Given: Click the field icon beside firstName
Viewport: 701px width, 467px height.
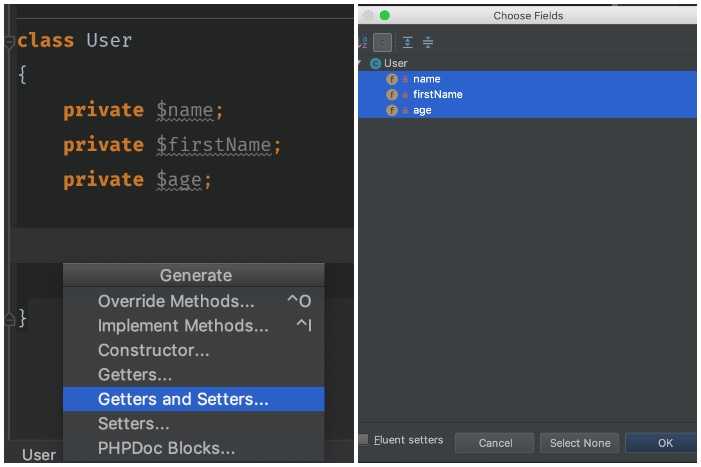Looking at the screenshot, I should pyautogui.click(x=392, y=95).
